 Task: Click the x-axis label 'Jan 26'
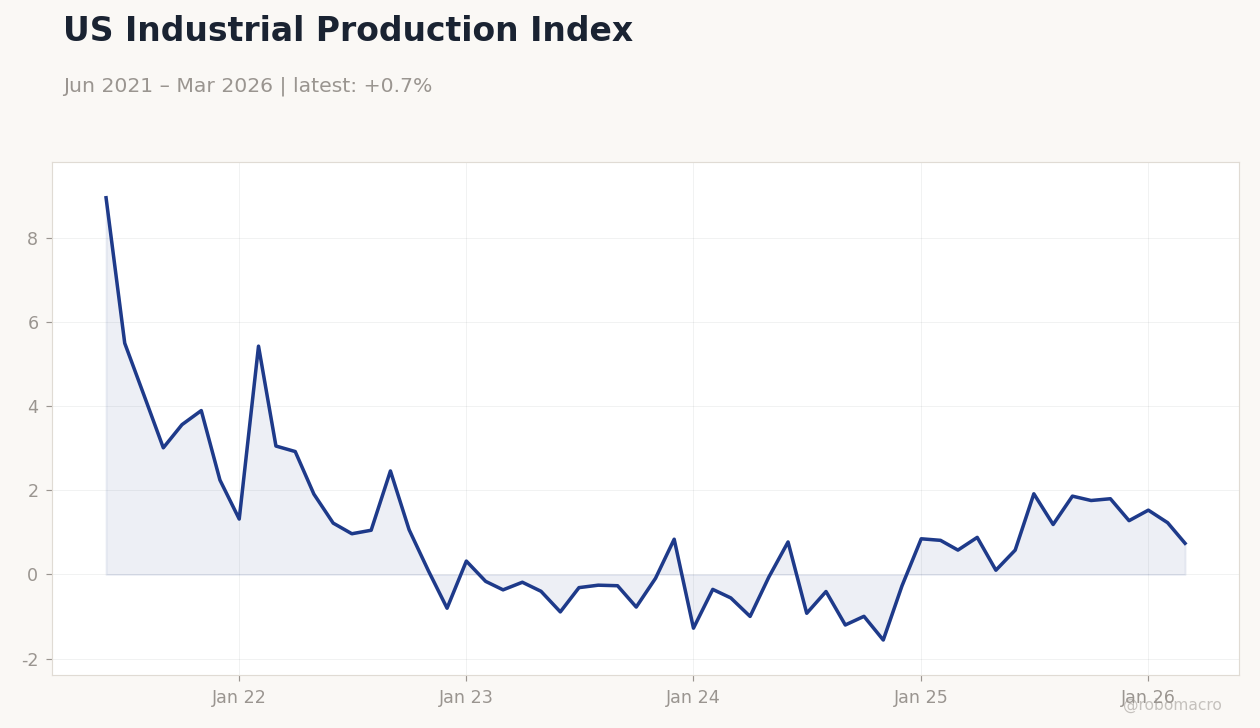point(1148,698)
